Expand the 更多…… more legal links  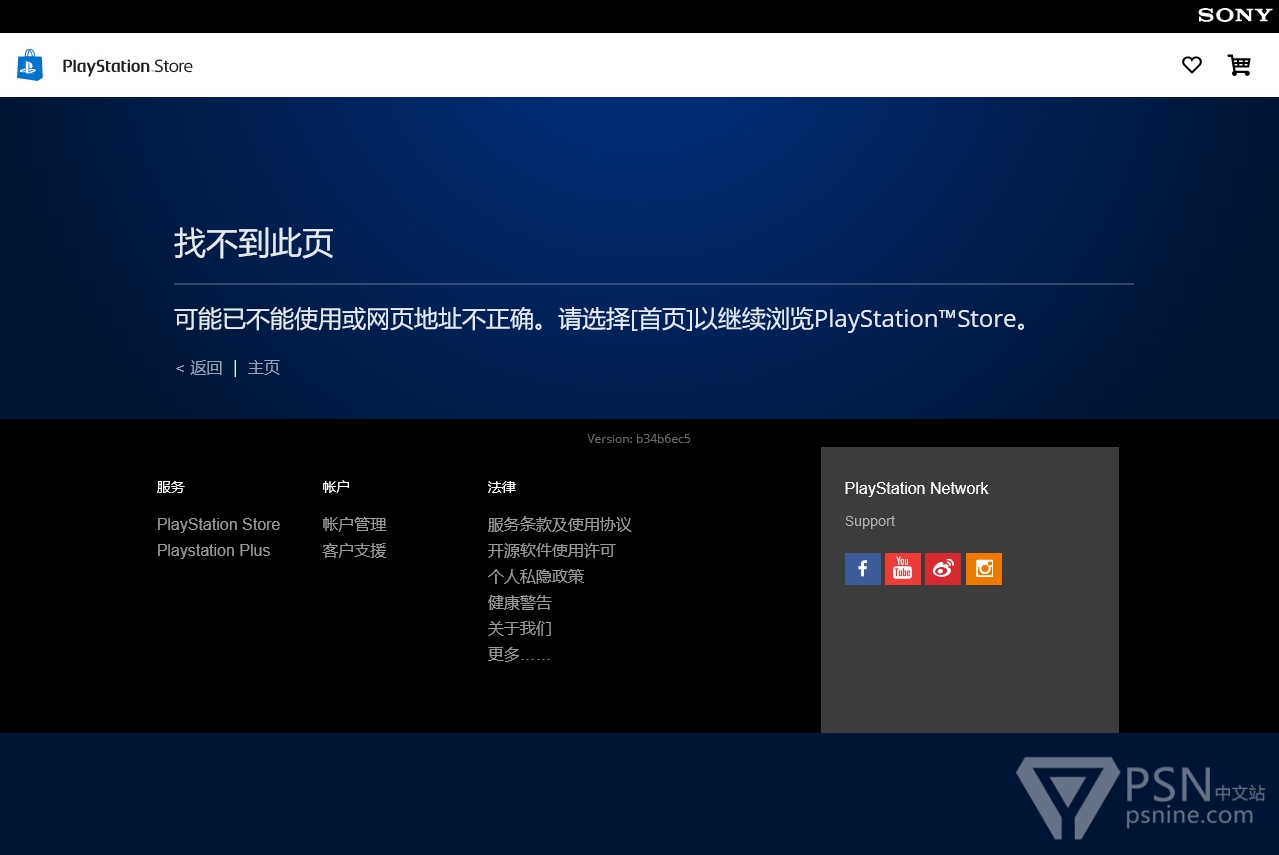518,655
